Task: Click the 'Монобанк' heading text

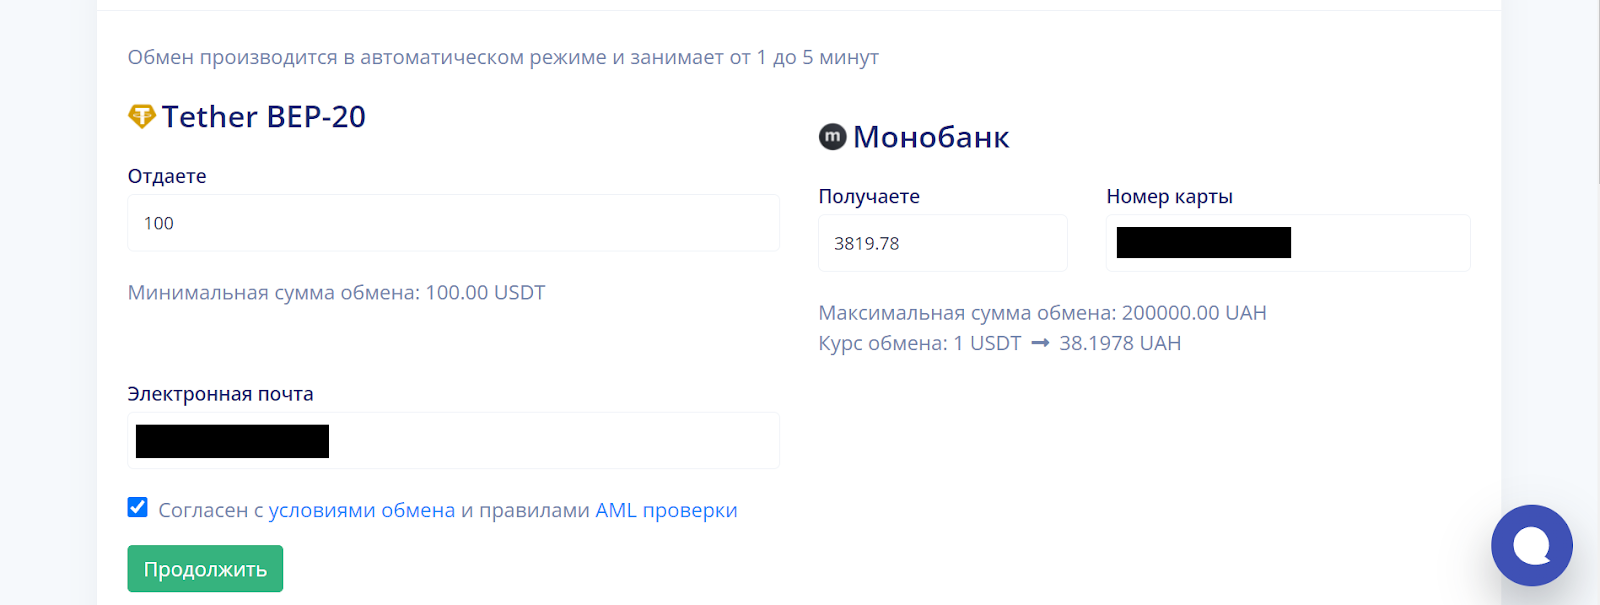Action: (931, 137)
